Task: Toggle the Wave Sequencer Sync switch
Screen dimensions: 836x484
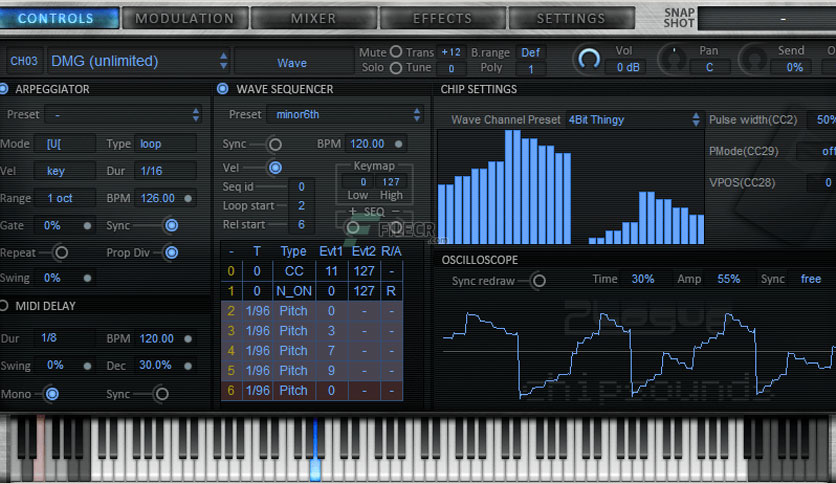Action: [275, 144]
